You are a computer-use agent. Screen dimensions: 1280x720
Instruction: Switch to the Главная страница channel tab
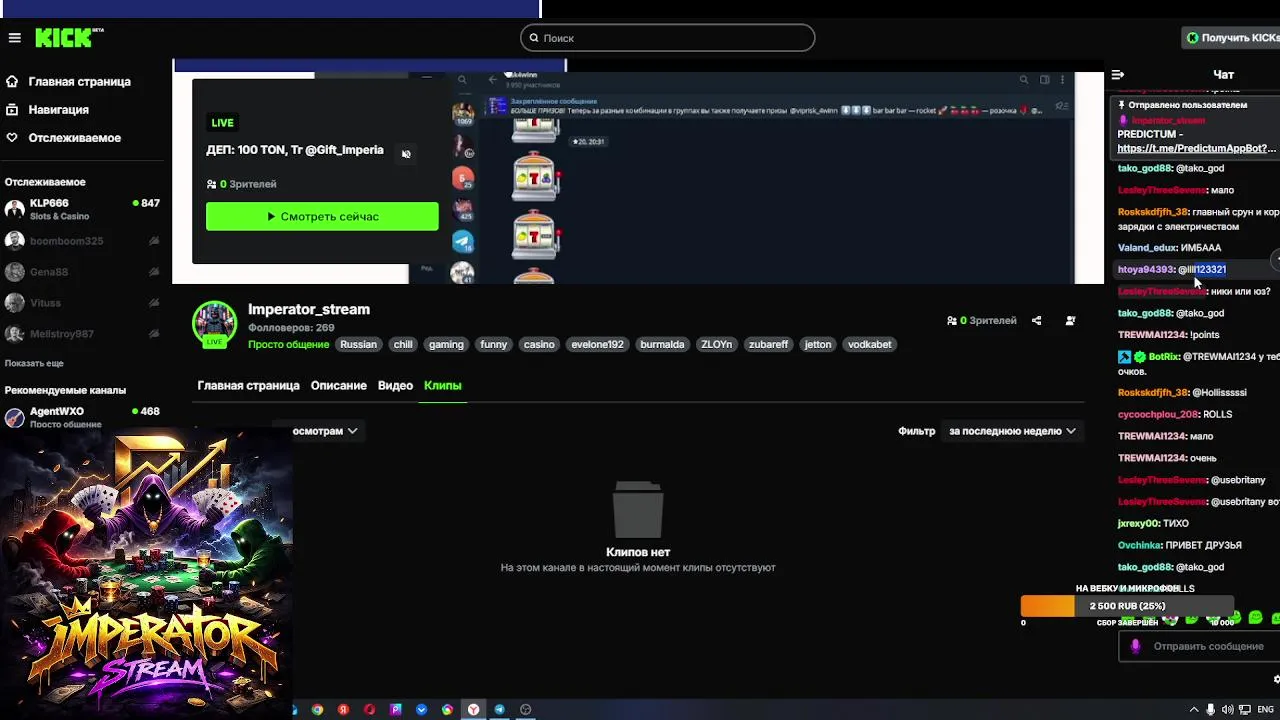248,386
